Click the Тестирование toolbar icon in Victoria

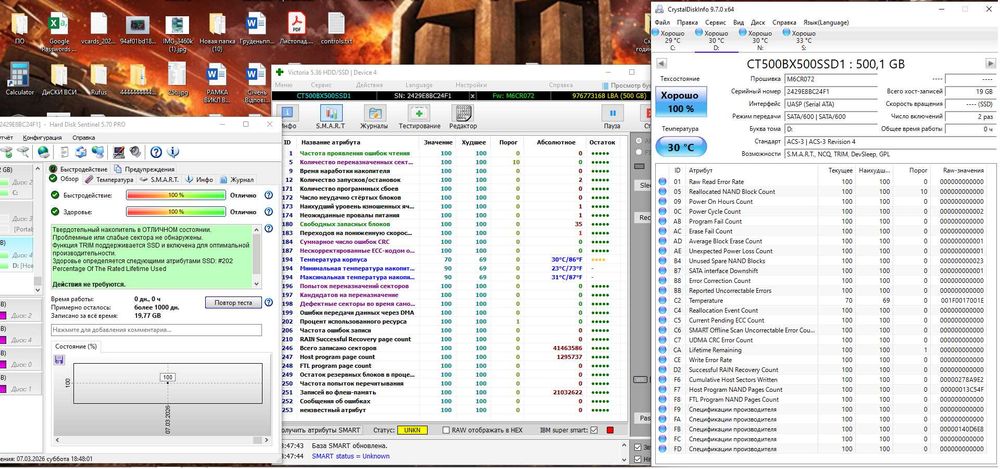point(419,114)
